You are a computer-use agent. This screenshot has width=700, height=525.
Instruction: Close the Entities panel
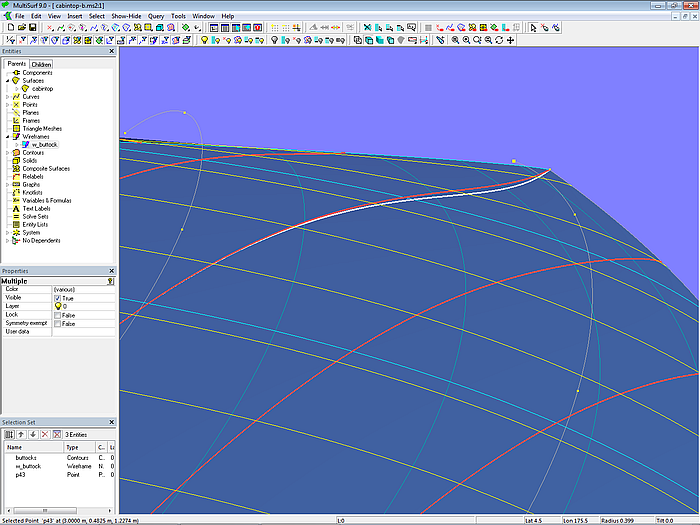point(111,51)
